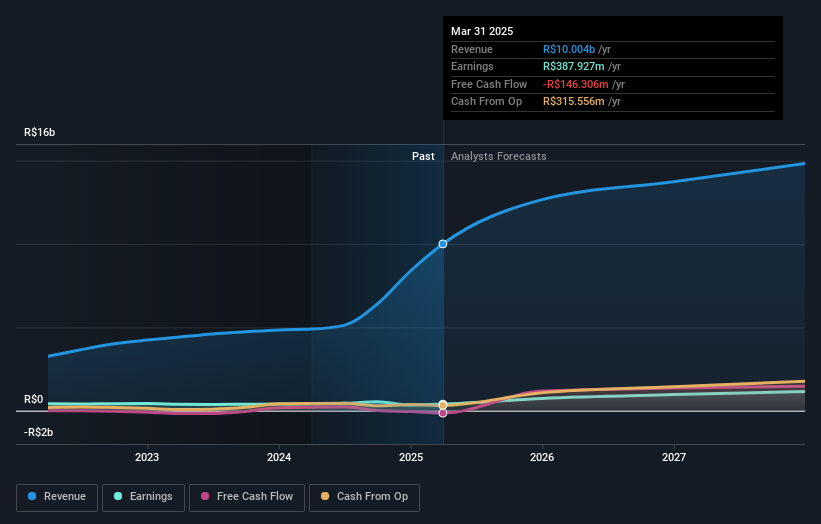Toggle the Free Cash Flow legend button

click(x=247, y=497)
